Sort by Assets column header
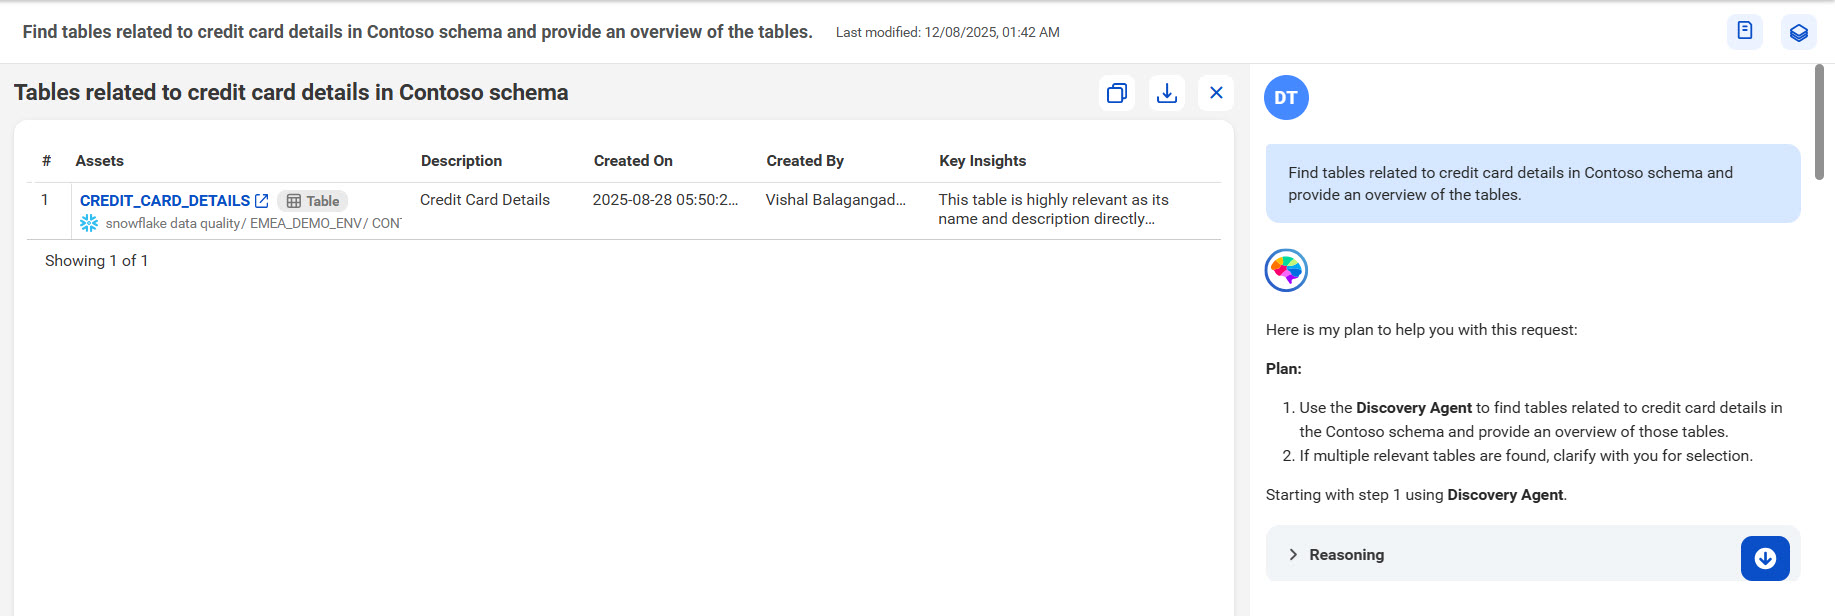The height and width of the screenshot is (616, 1835). (x=100, y=161)
